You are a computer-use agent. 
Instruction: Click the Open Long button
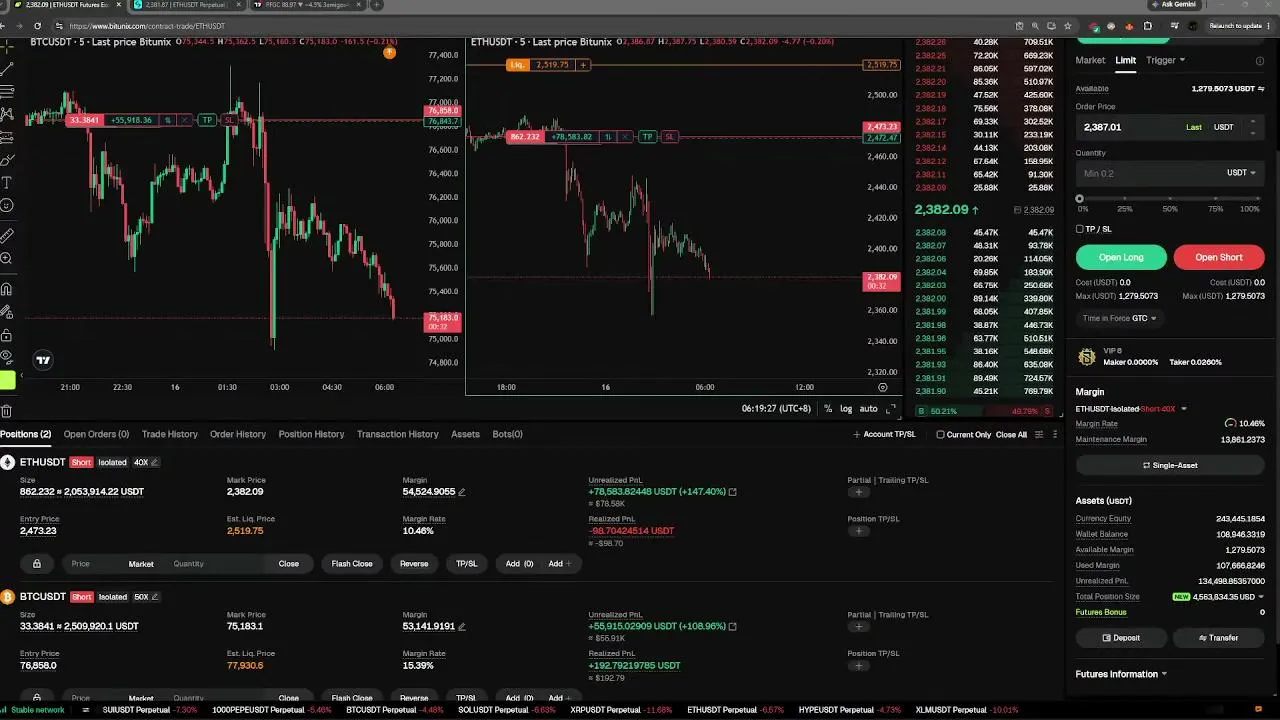pyautogui.click(x=1121, y=257)
